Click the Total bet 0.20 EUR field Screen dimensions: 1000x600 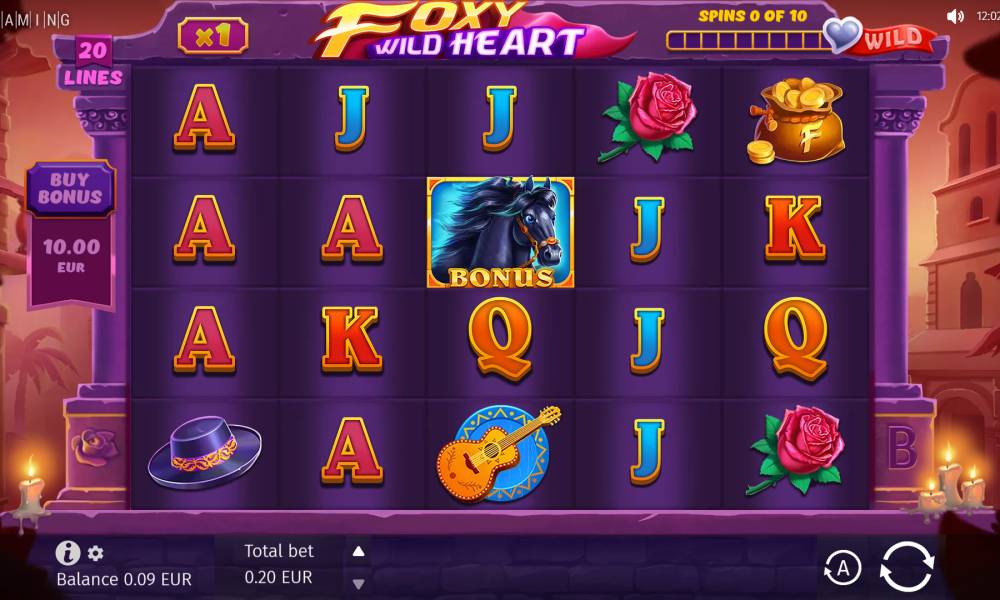click(279, 564)
